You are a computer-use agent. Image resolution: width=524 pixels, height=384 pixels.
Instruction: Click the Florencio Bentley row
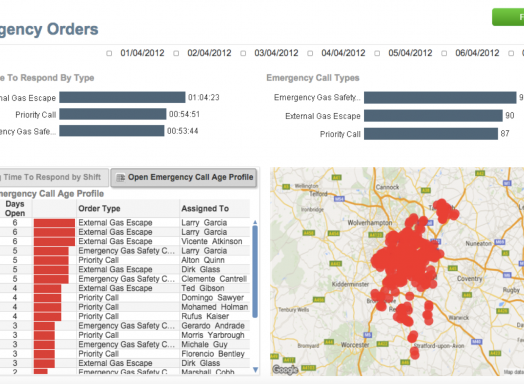tap(125, 354)
